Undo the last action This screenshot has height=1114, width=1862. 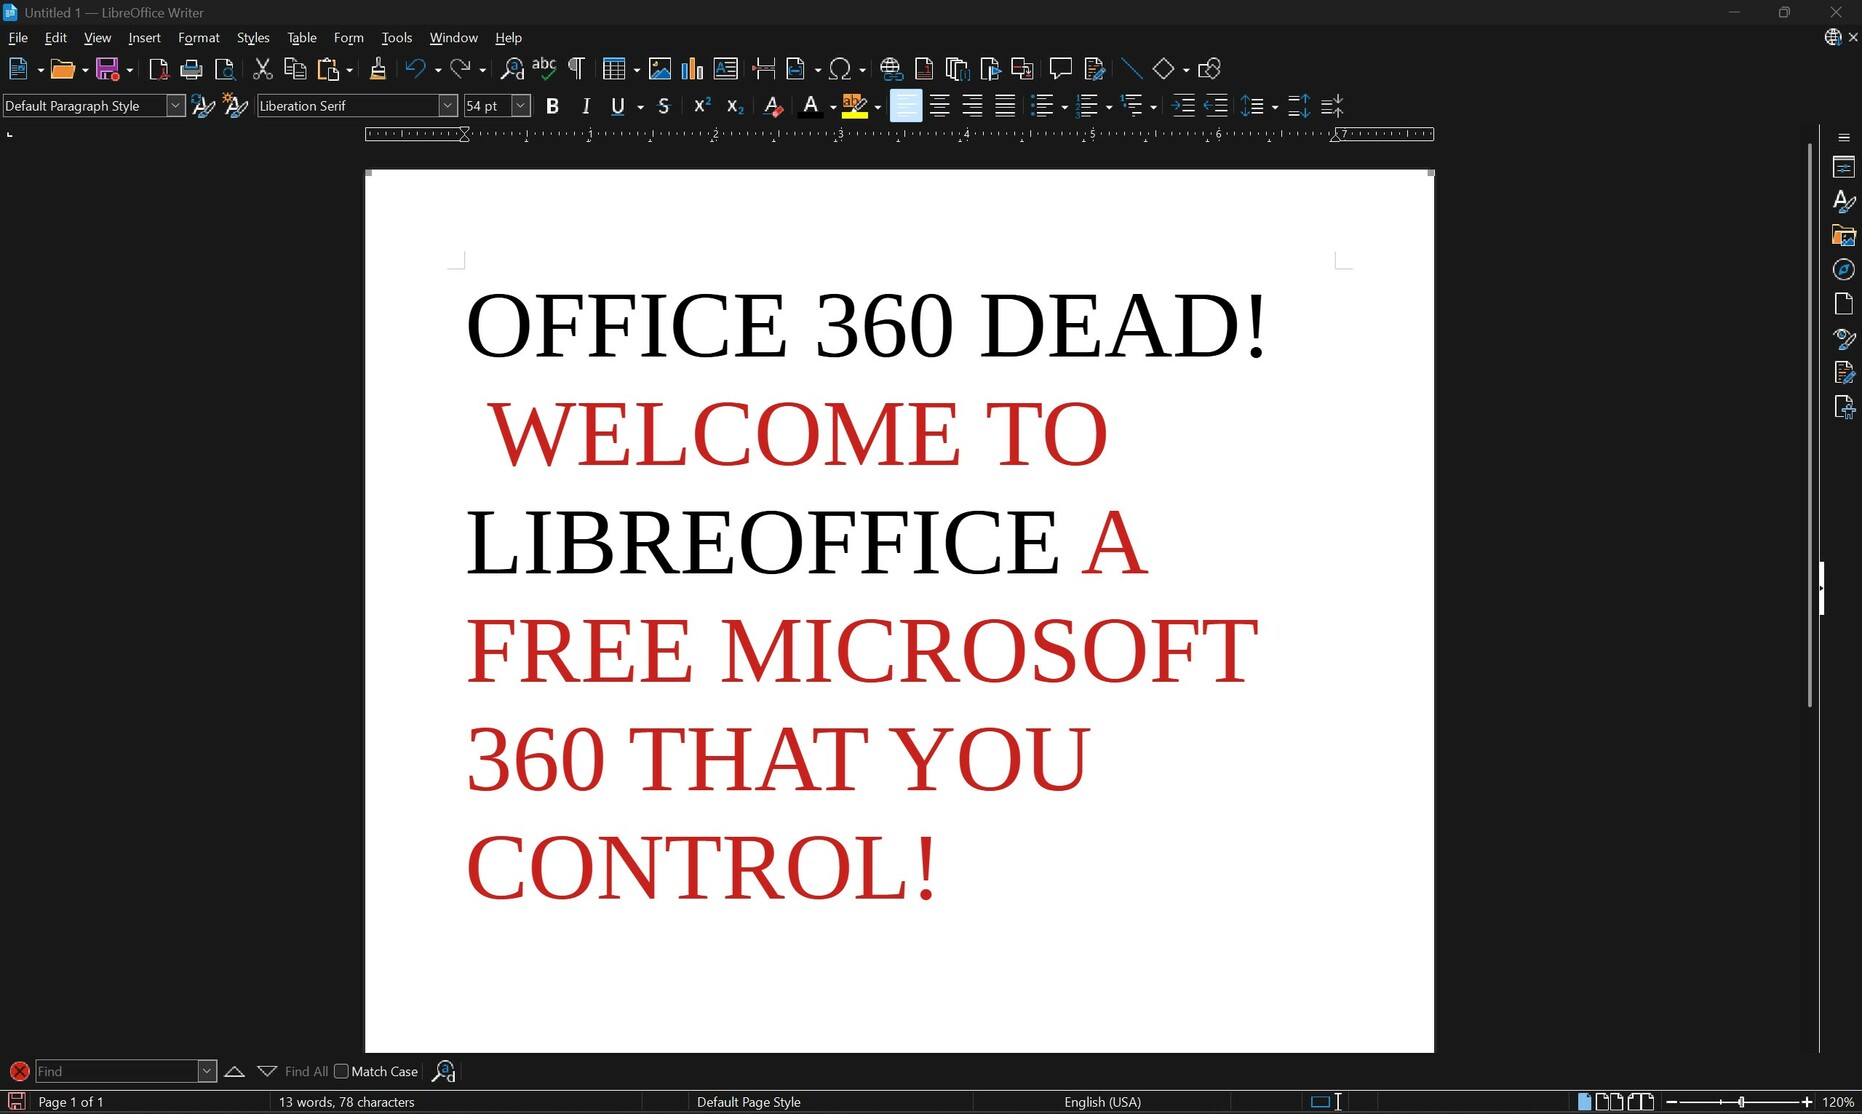[415, 69]
